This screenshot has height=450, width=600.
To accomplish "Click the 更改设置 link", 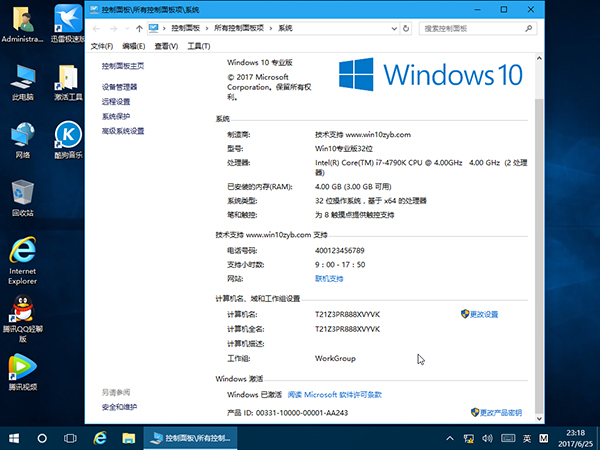I will tap(483, 314).
